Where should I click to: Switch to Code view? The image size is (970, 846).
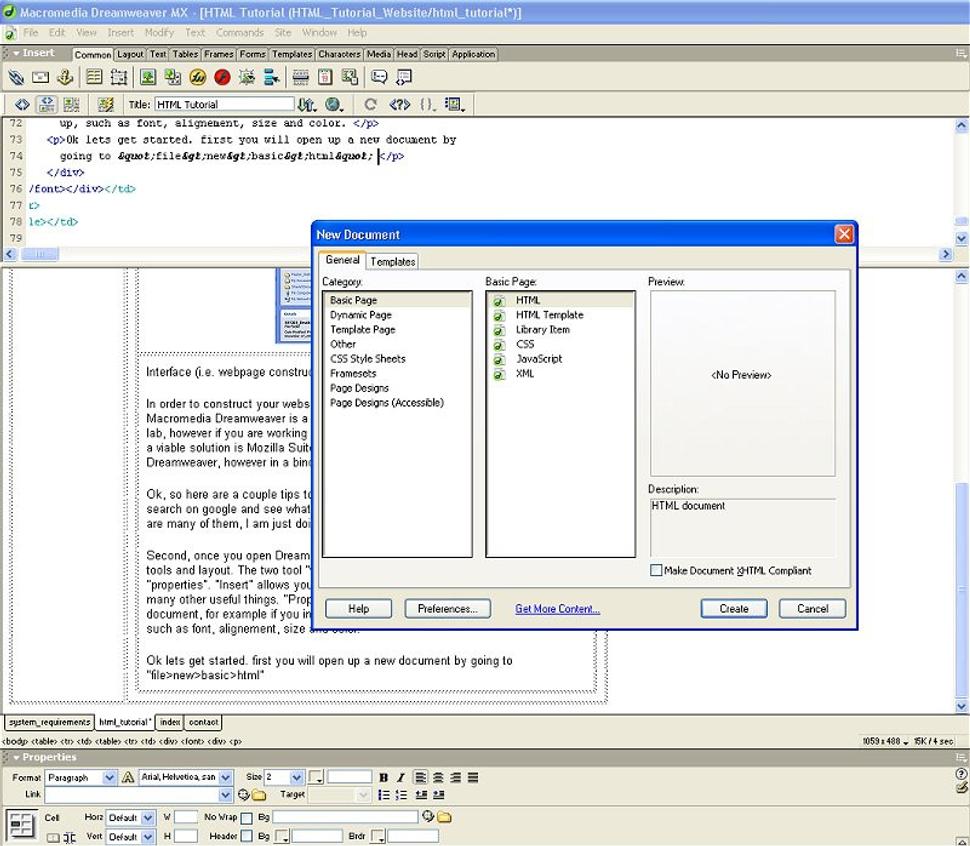coord(22,104)
